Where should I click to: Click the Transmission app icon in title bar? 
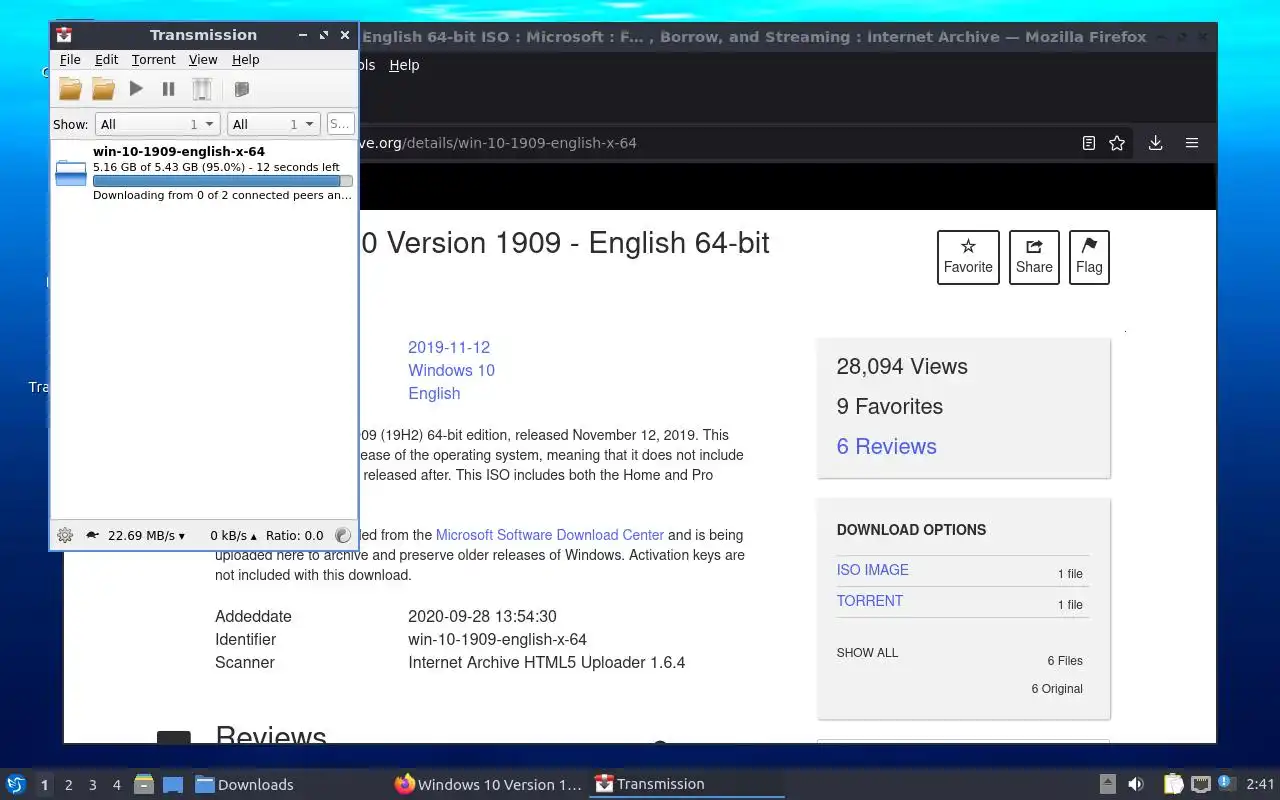(x=65, y=35)
